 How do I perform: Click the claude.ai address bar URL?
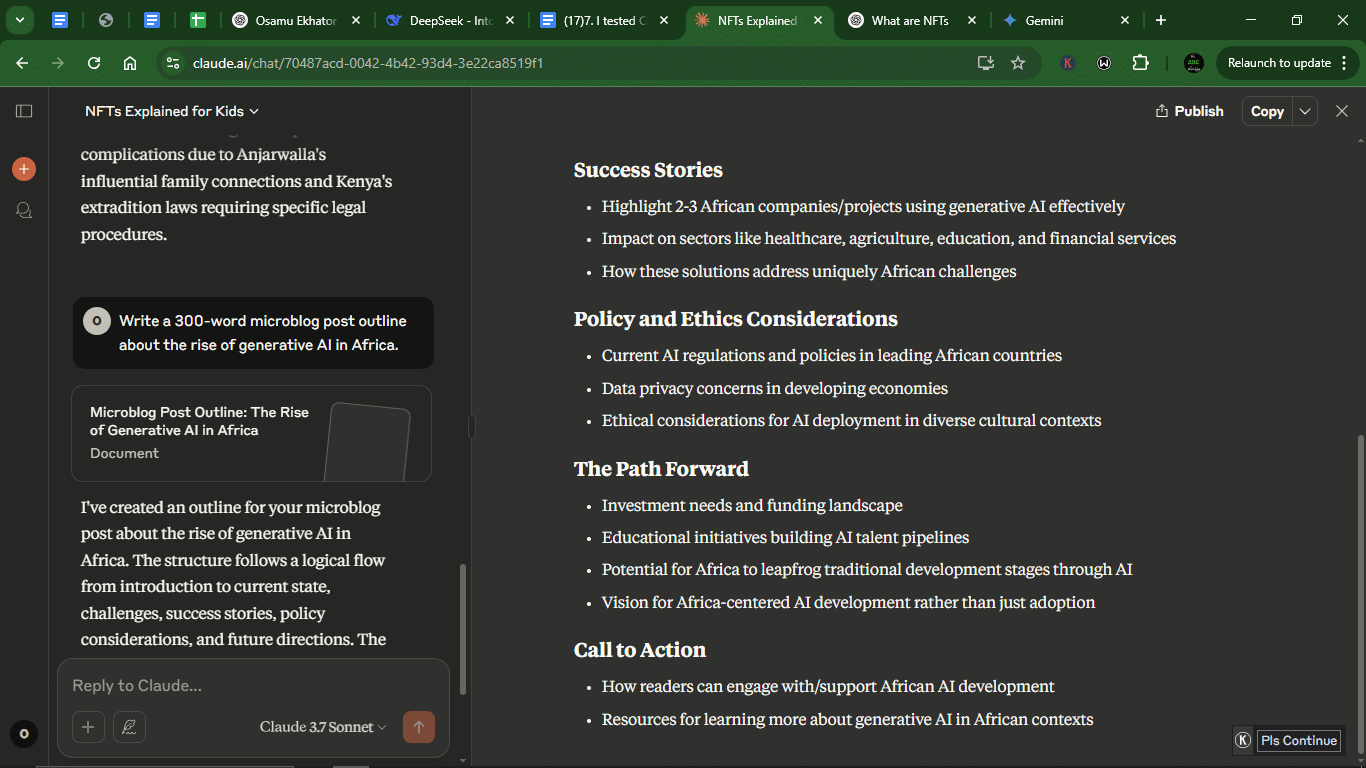[368, 63]
